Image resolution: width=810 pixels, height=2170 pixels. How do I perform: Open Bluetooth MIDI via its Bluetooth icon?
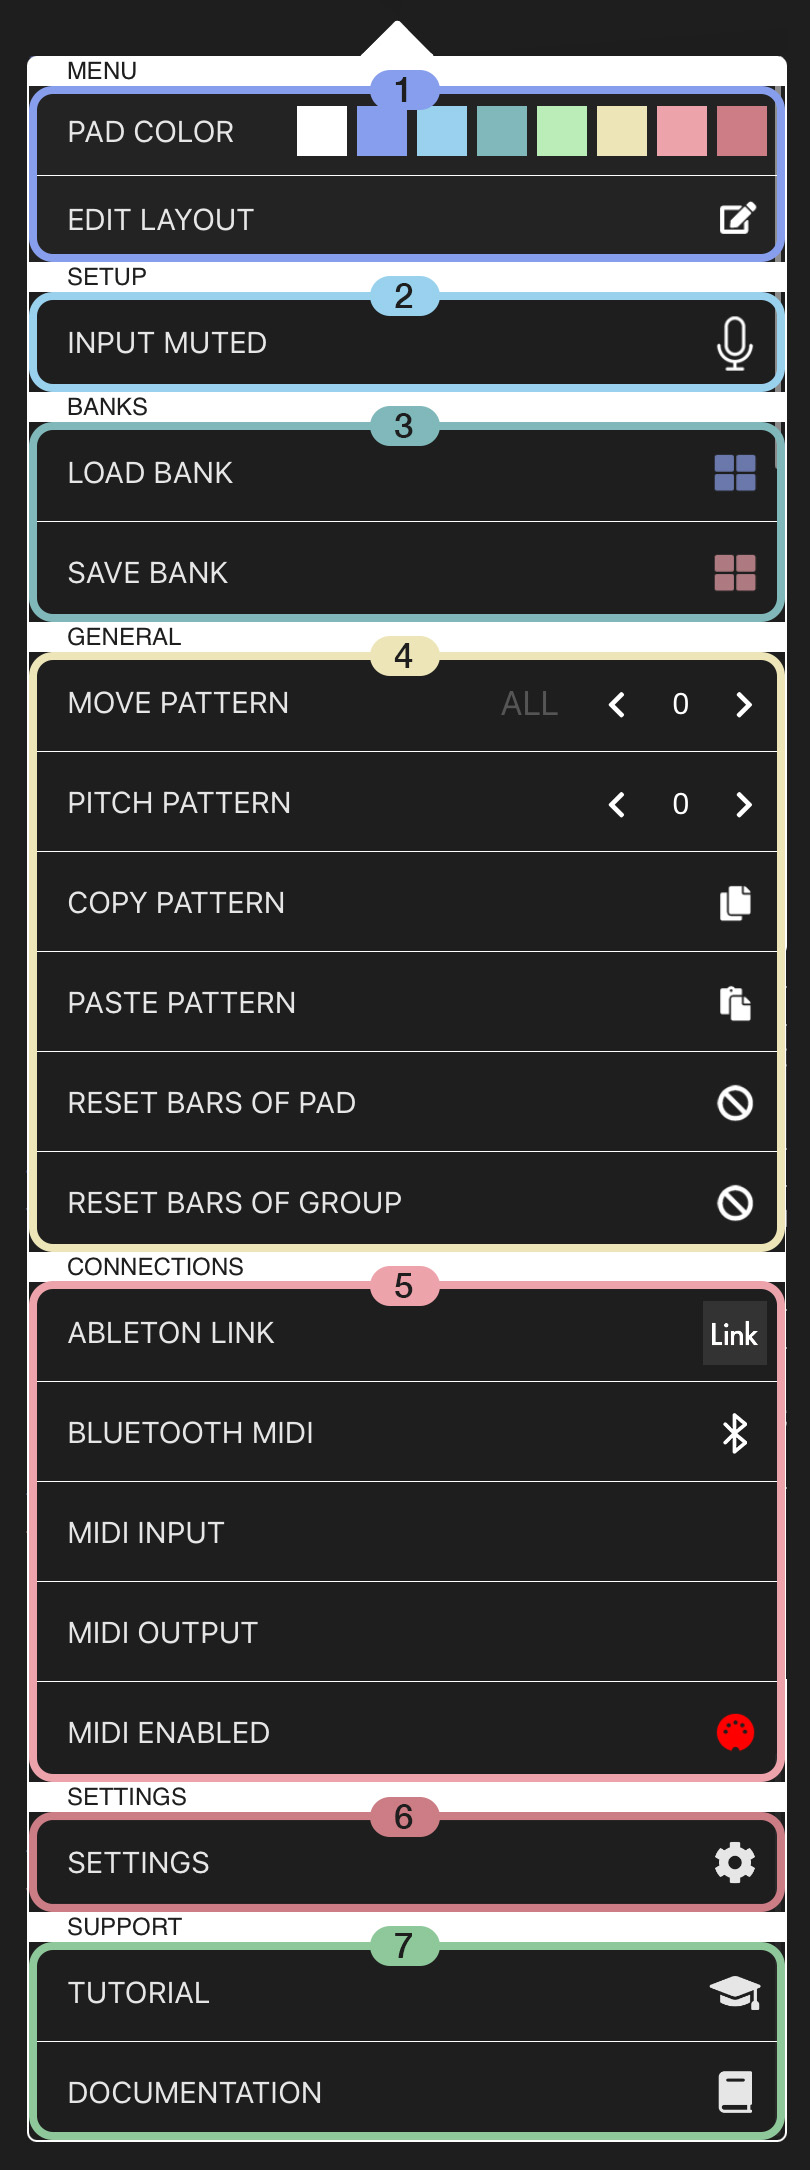(x=735, y=1433)
